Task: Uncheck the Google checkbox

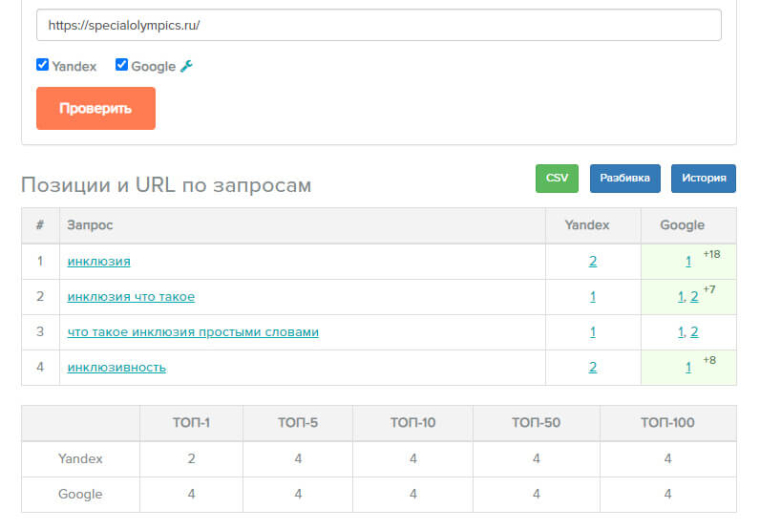Action: [122, 65]
